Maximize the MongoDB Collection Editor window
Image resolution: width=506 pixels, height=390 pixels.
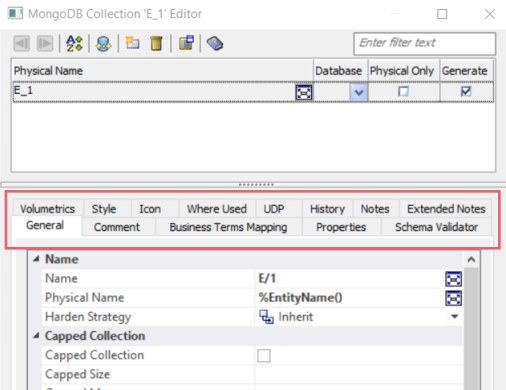pyautogui.click(x=442, y=14)
